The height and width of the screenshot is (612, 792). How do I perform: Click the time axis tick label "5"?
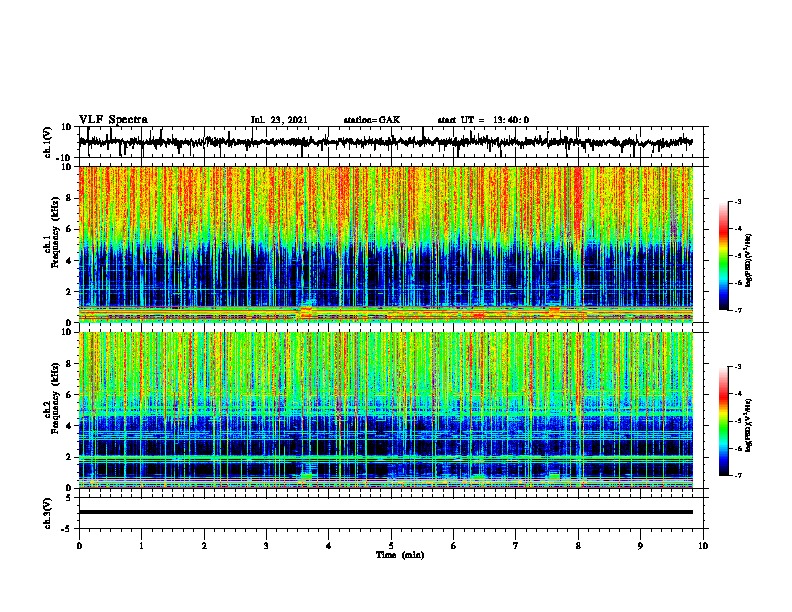[391, 546]
